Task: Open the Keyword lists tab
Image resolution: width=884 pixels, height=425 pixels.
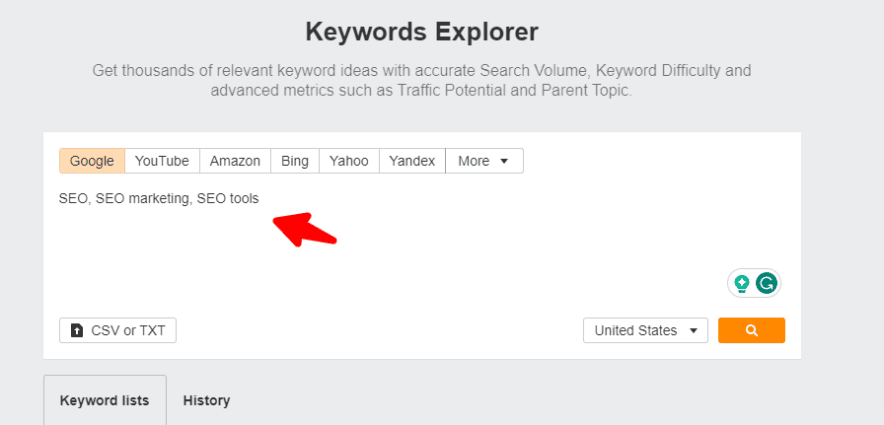Action: [105, 400]
